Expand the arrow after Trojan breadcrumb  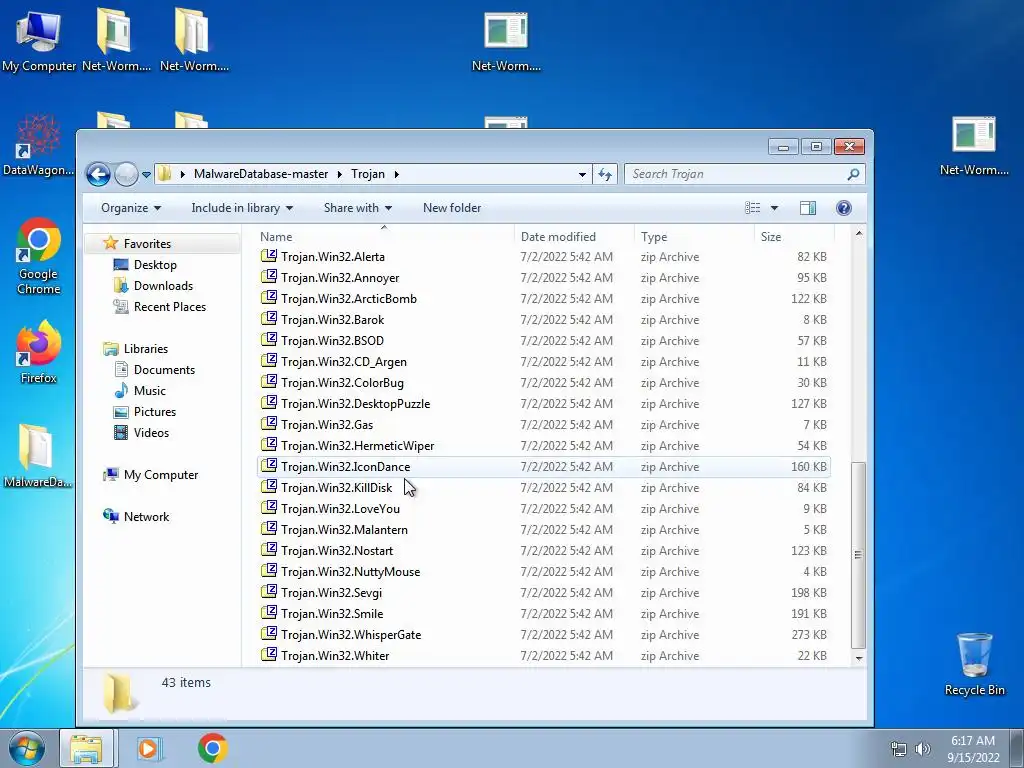coord(396,174)
